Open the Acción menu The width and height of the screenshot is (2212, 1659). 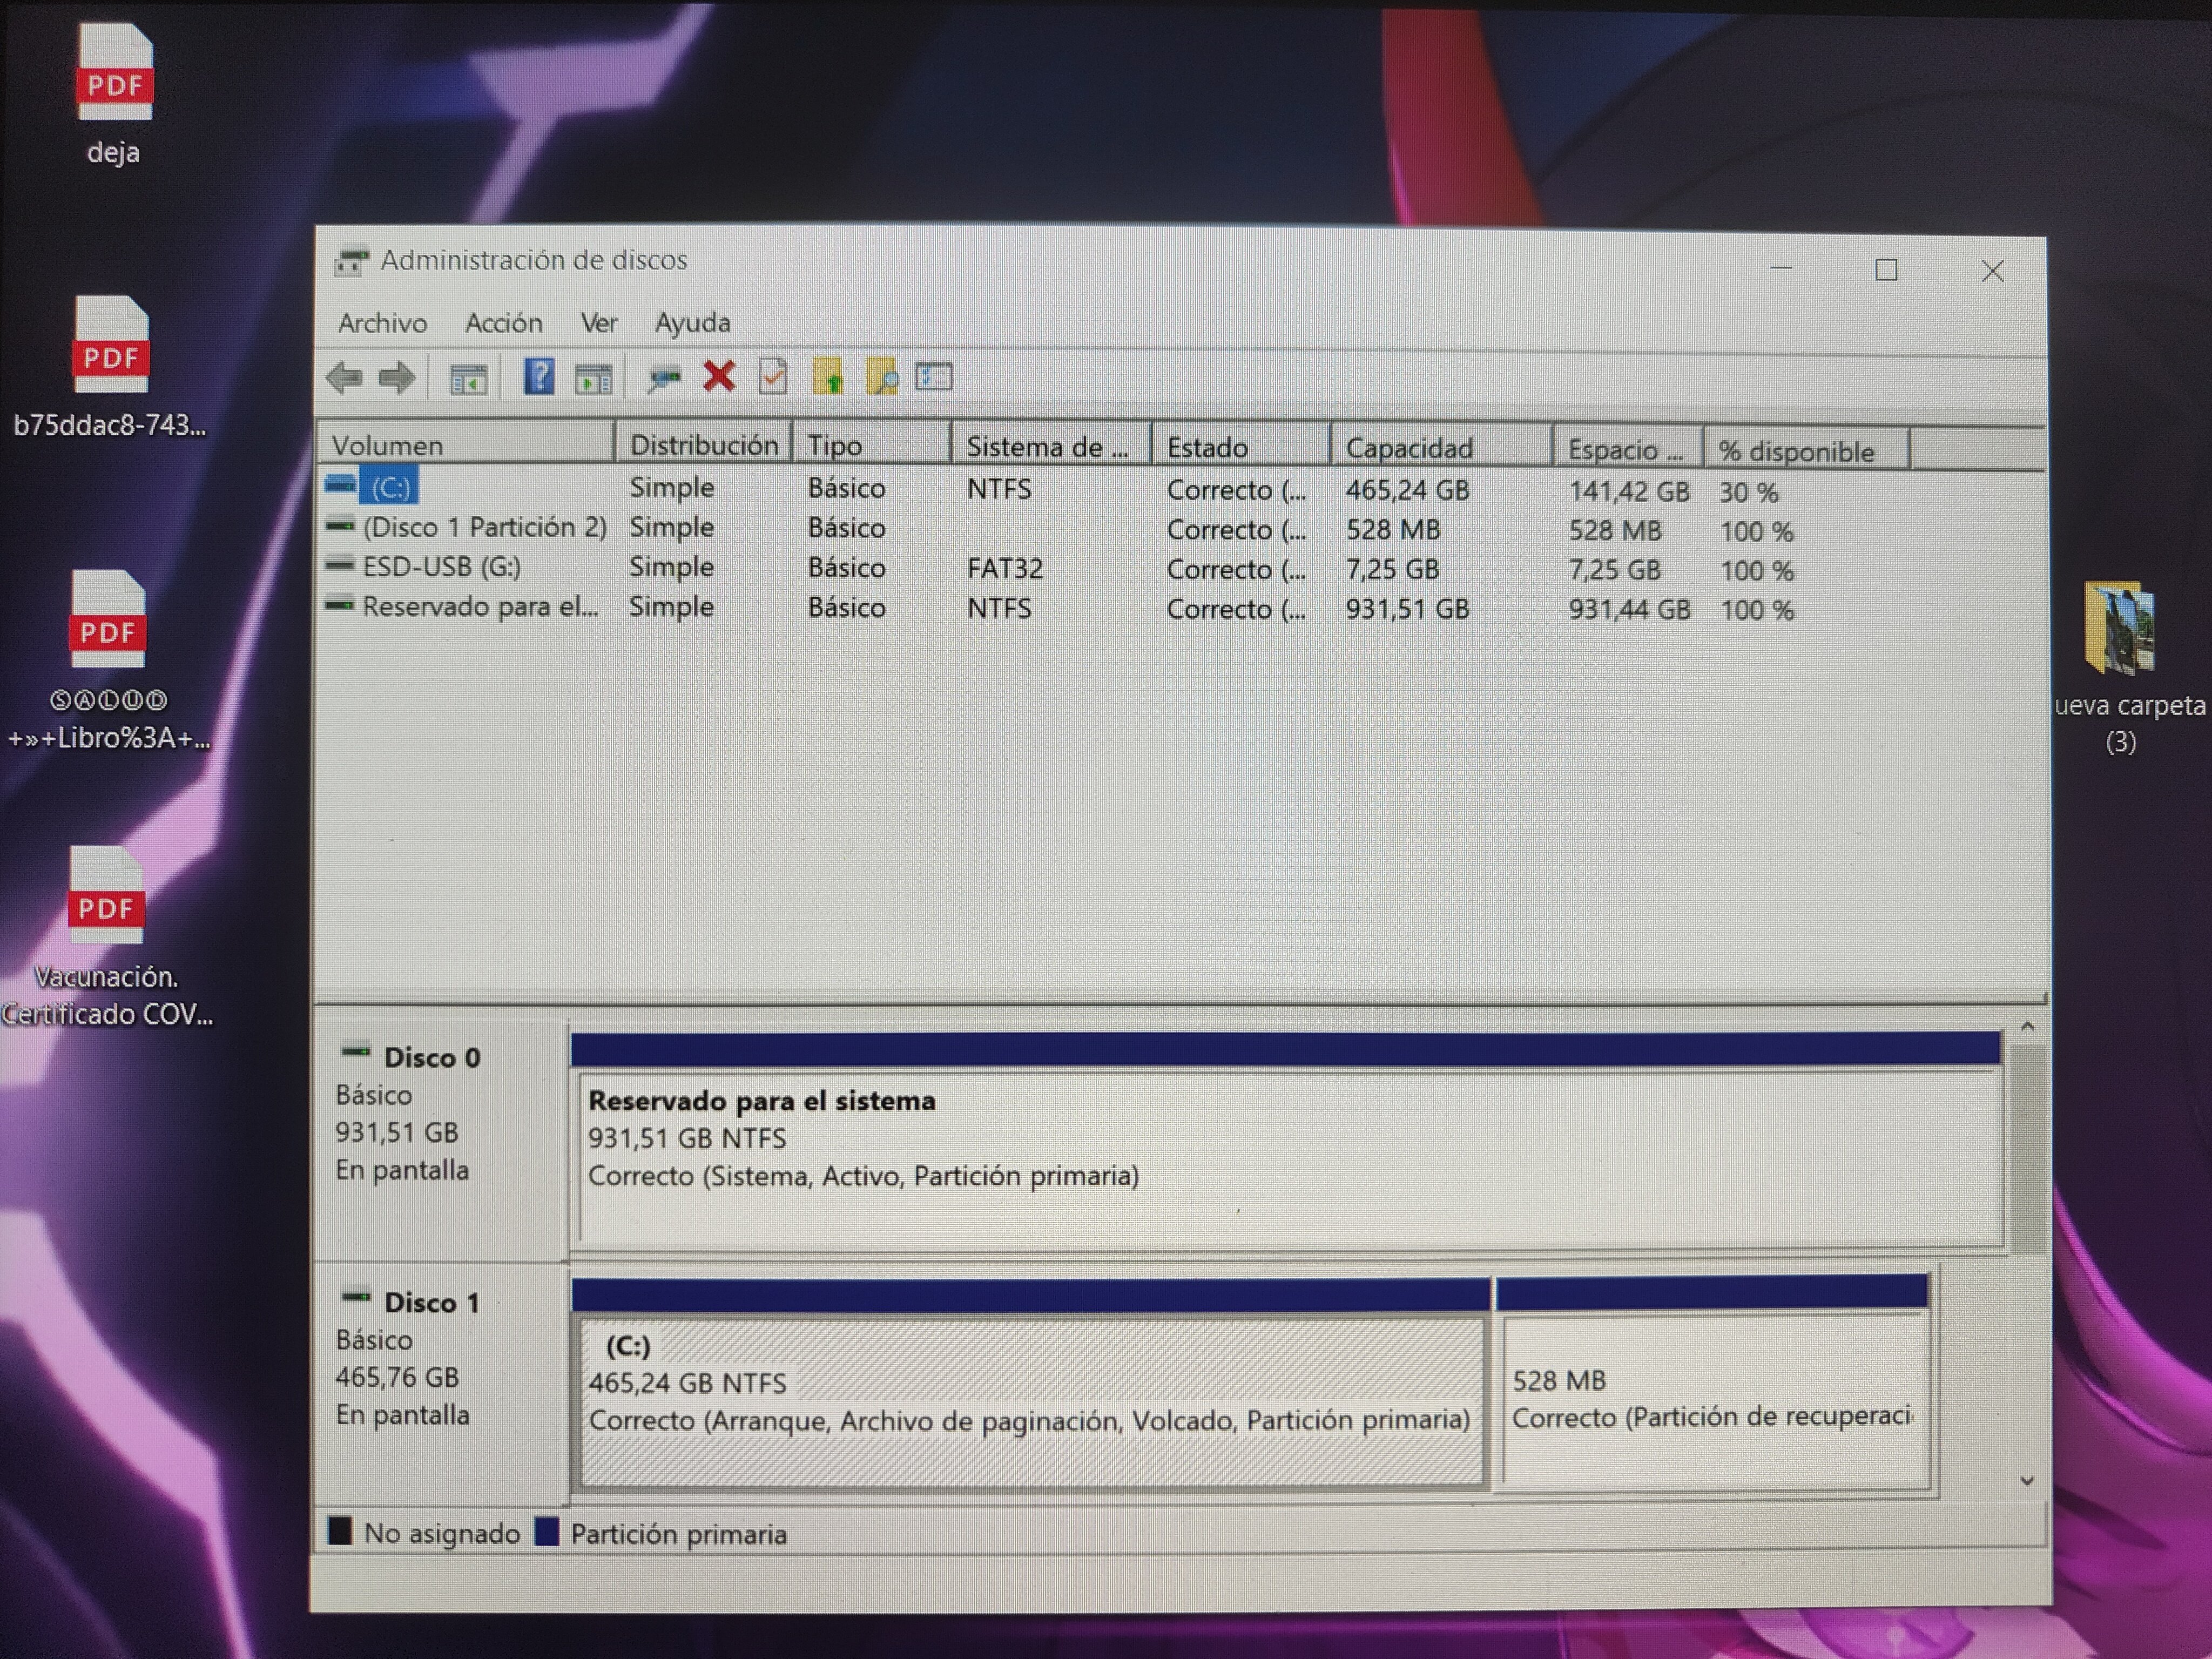[504, 323]
